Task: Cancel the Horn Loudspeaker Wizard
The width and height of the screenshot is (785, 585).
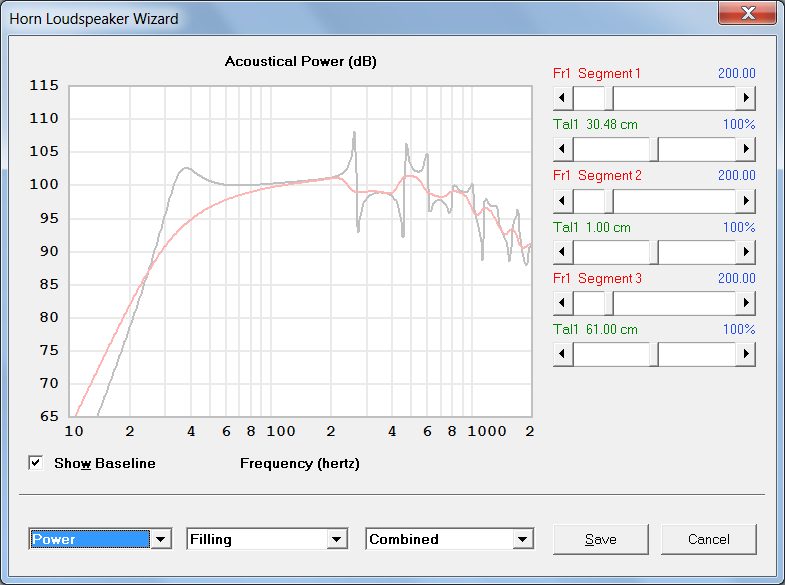Action: [x=709, y=539]
